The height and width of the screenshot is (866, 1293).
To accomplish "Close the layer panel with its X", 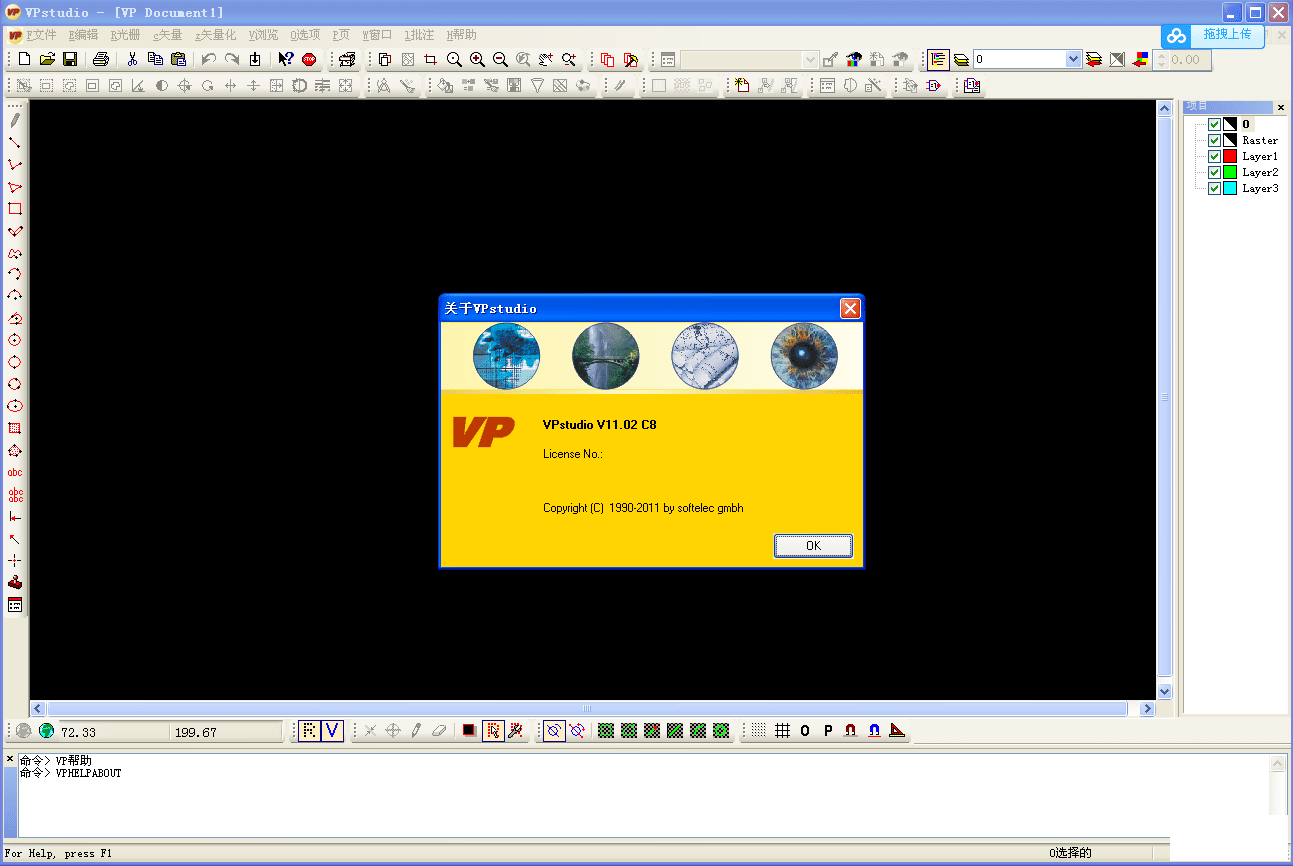I will 1281,107.
